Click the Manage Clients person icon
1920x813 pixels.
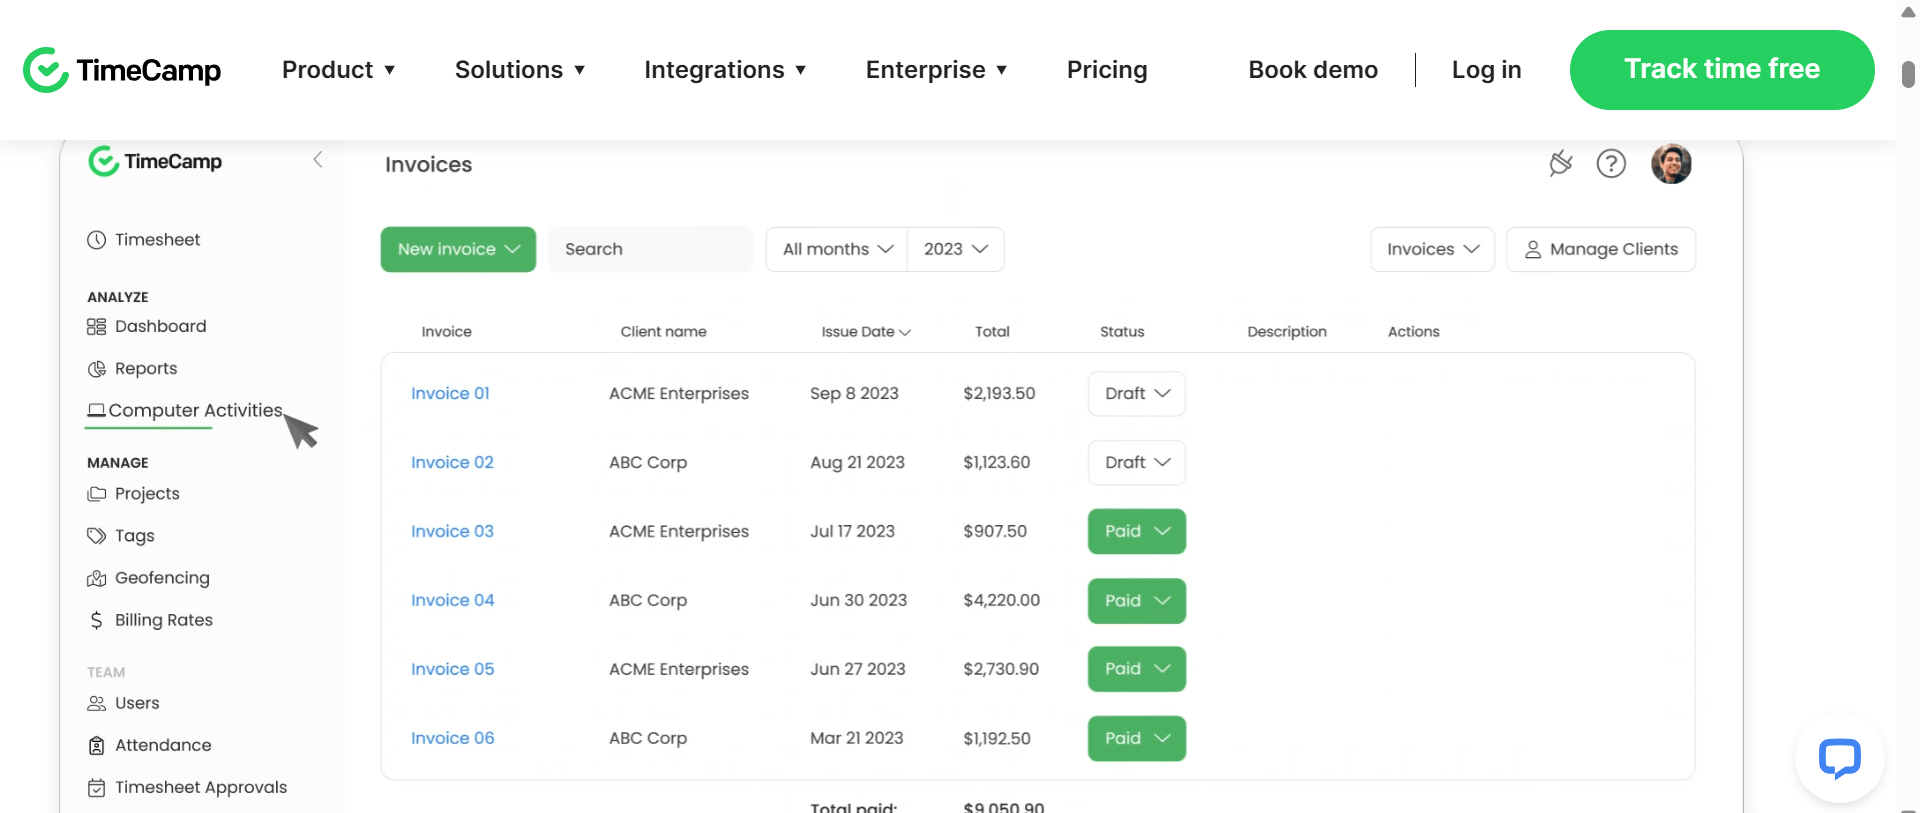point(1532,250)
